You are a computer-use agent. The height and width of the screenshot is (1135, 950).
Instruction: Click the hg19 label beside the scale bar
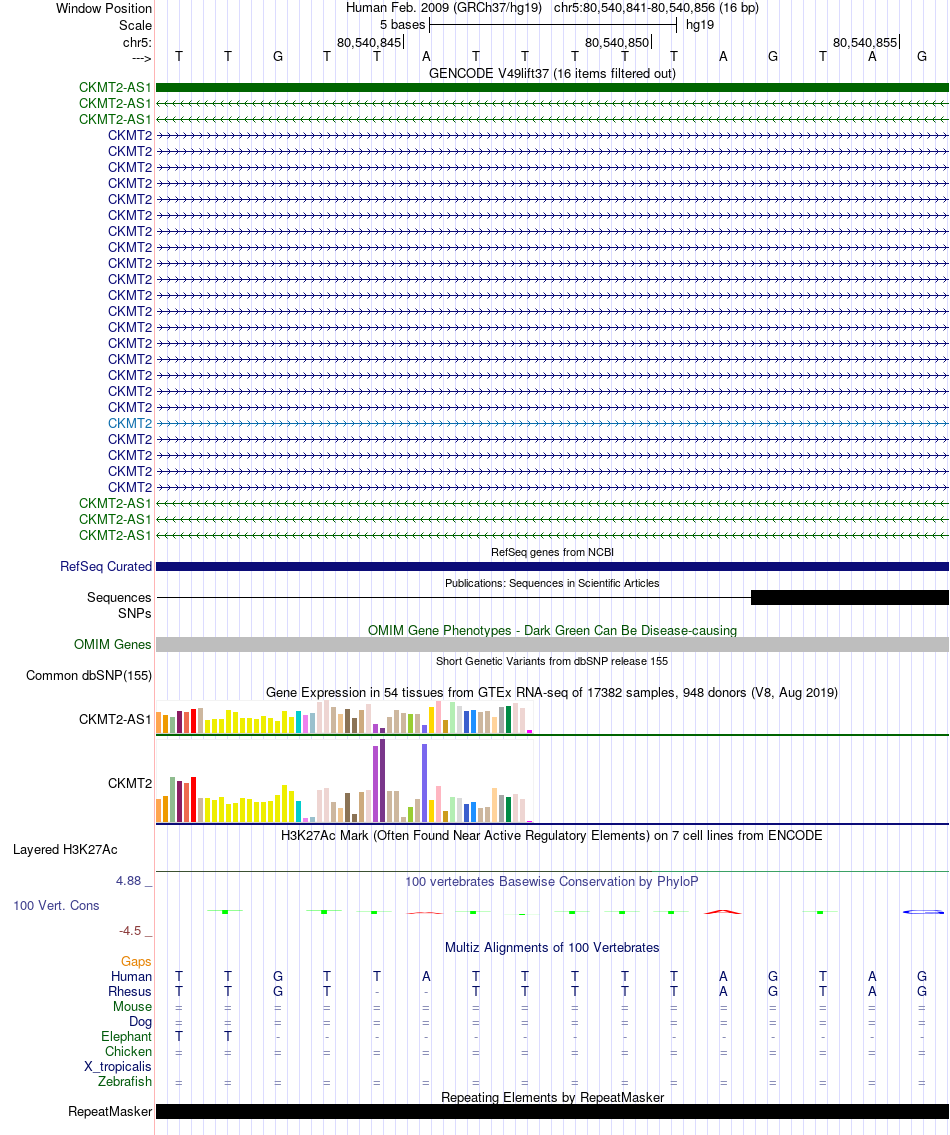pyautogui.click(x=699, y=25)
